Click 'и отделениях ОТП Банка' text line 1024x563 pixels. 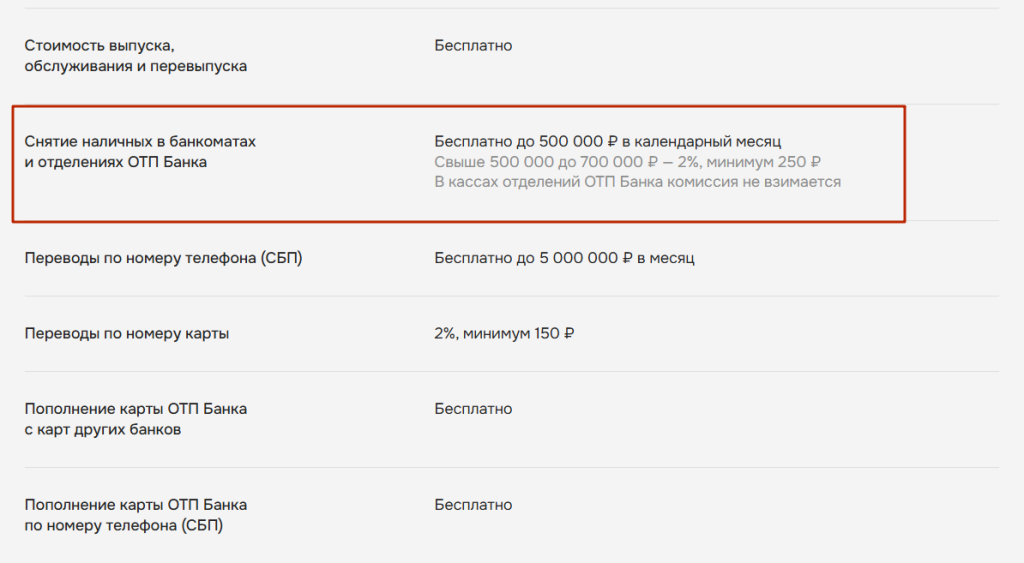[116, 162]
